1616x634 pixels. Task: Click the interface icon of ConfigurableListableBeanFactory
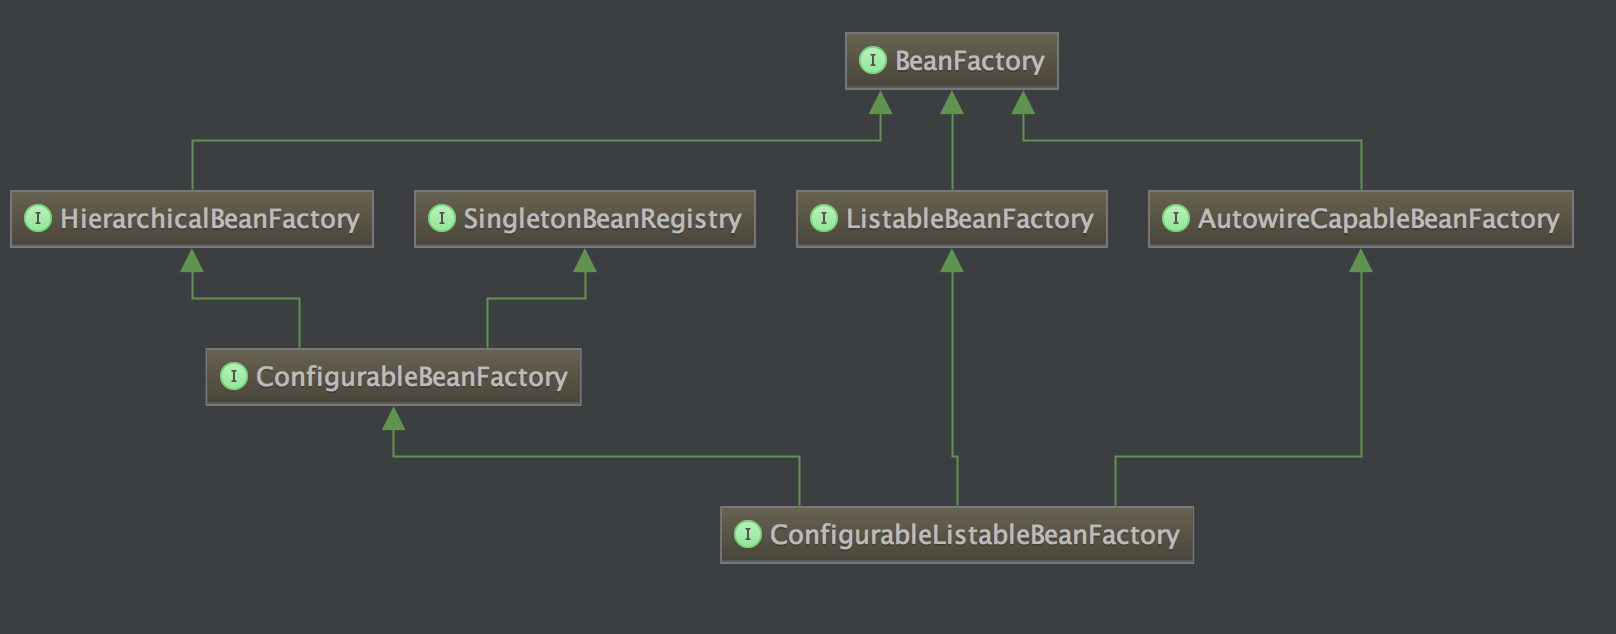(x=747, y=534)
